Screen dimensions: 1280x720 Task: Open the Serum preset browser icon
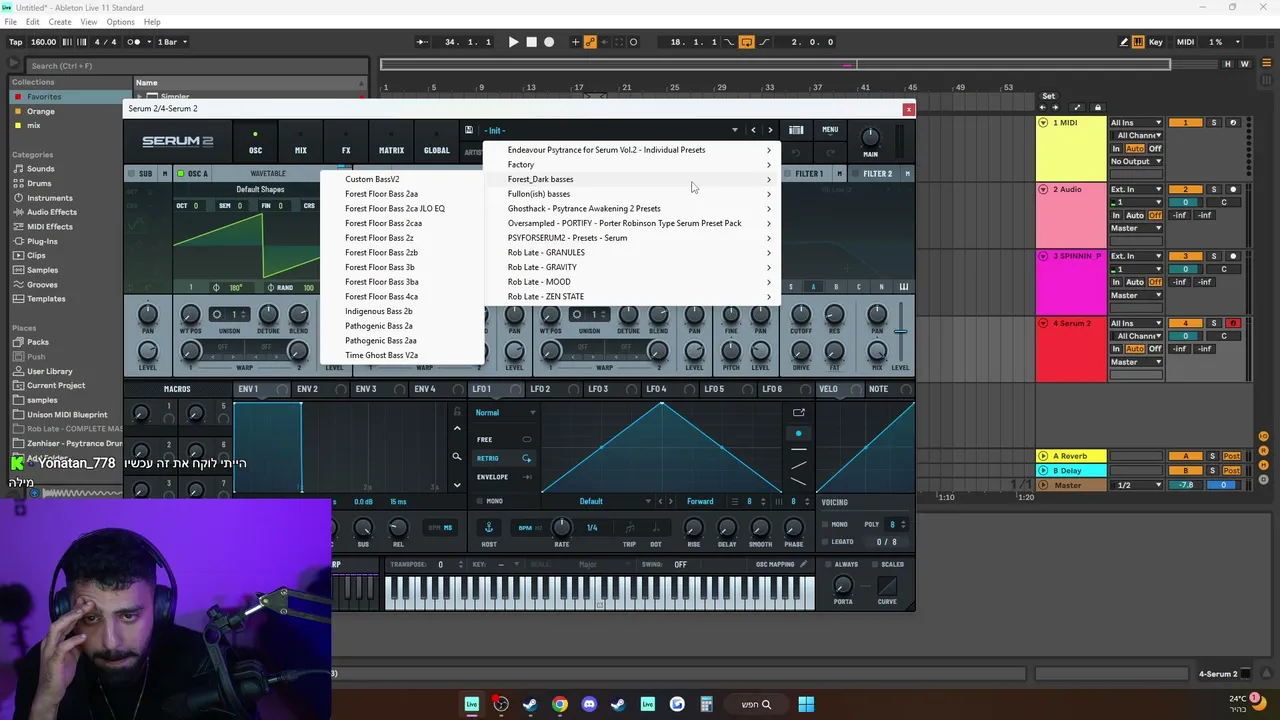point(796,130)
